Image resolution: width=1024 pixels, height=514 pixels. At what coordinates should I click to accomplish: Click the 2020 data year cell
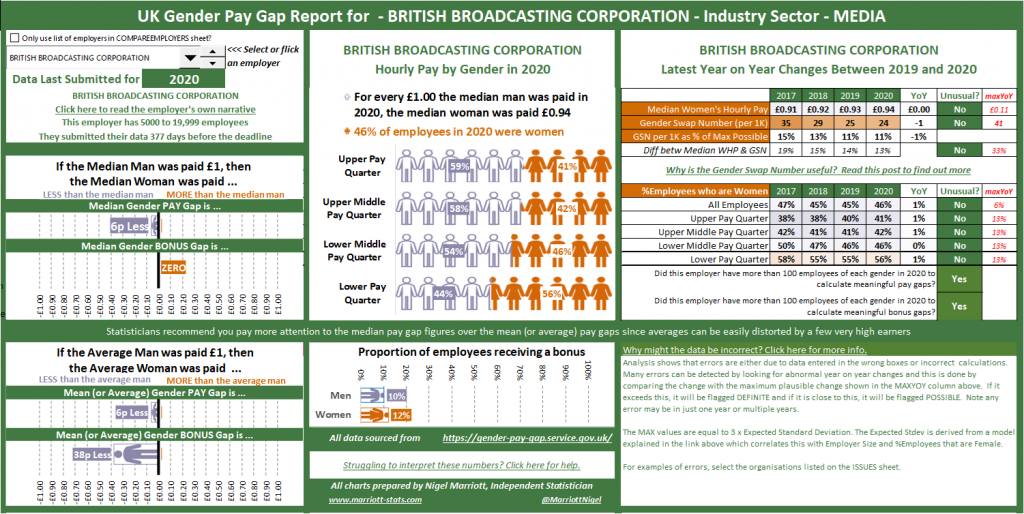coord(184,79)
